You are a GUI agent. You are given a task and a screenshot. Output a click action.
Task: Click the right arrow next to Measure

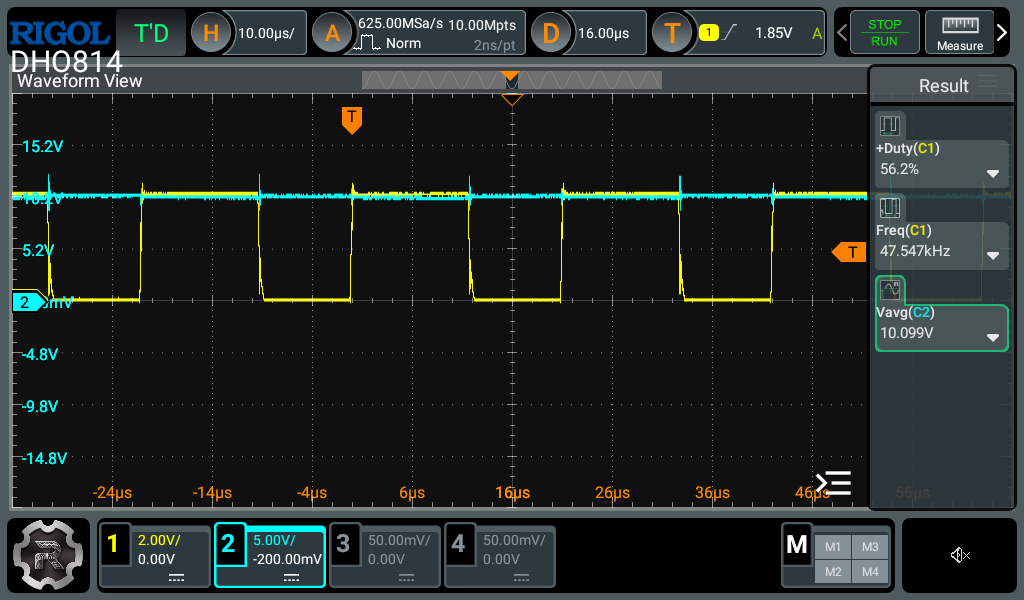(x=1002, y=33)
